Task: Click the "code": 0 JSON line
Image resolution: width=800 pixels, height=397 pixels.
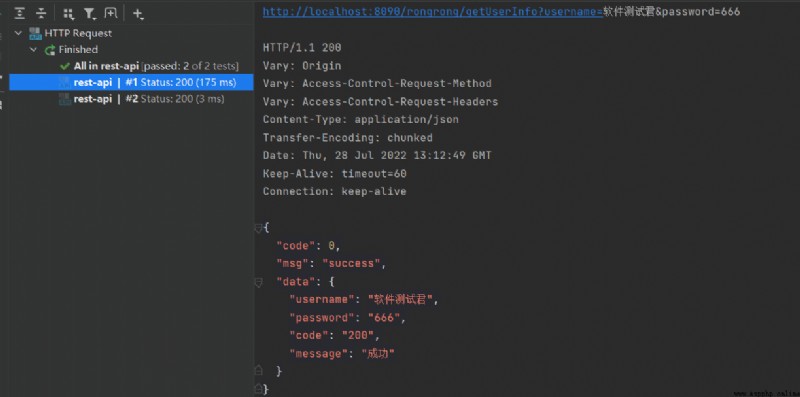Action: [x=308, y=246]
